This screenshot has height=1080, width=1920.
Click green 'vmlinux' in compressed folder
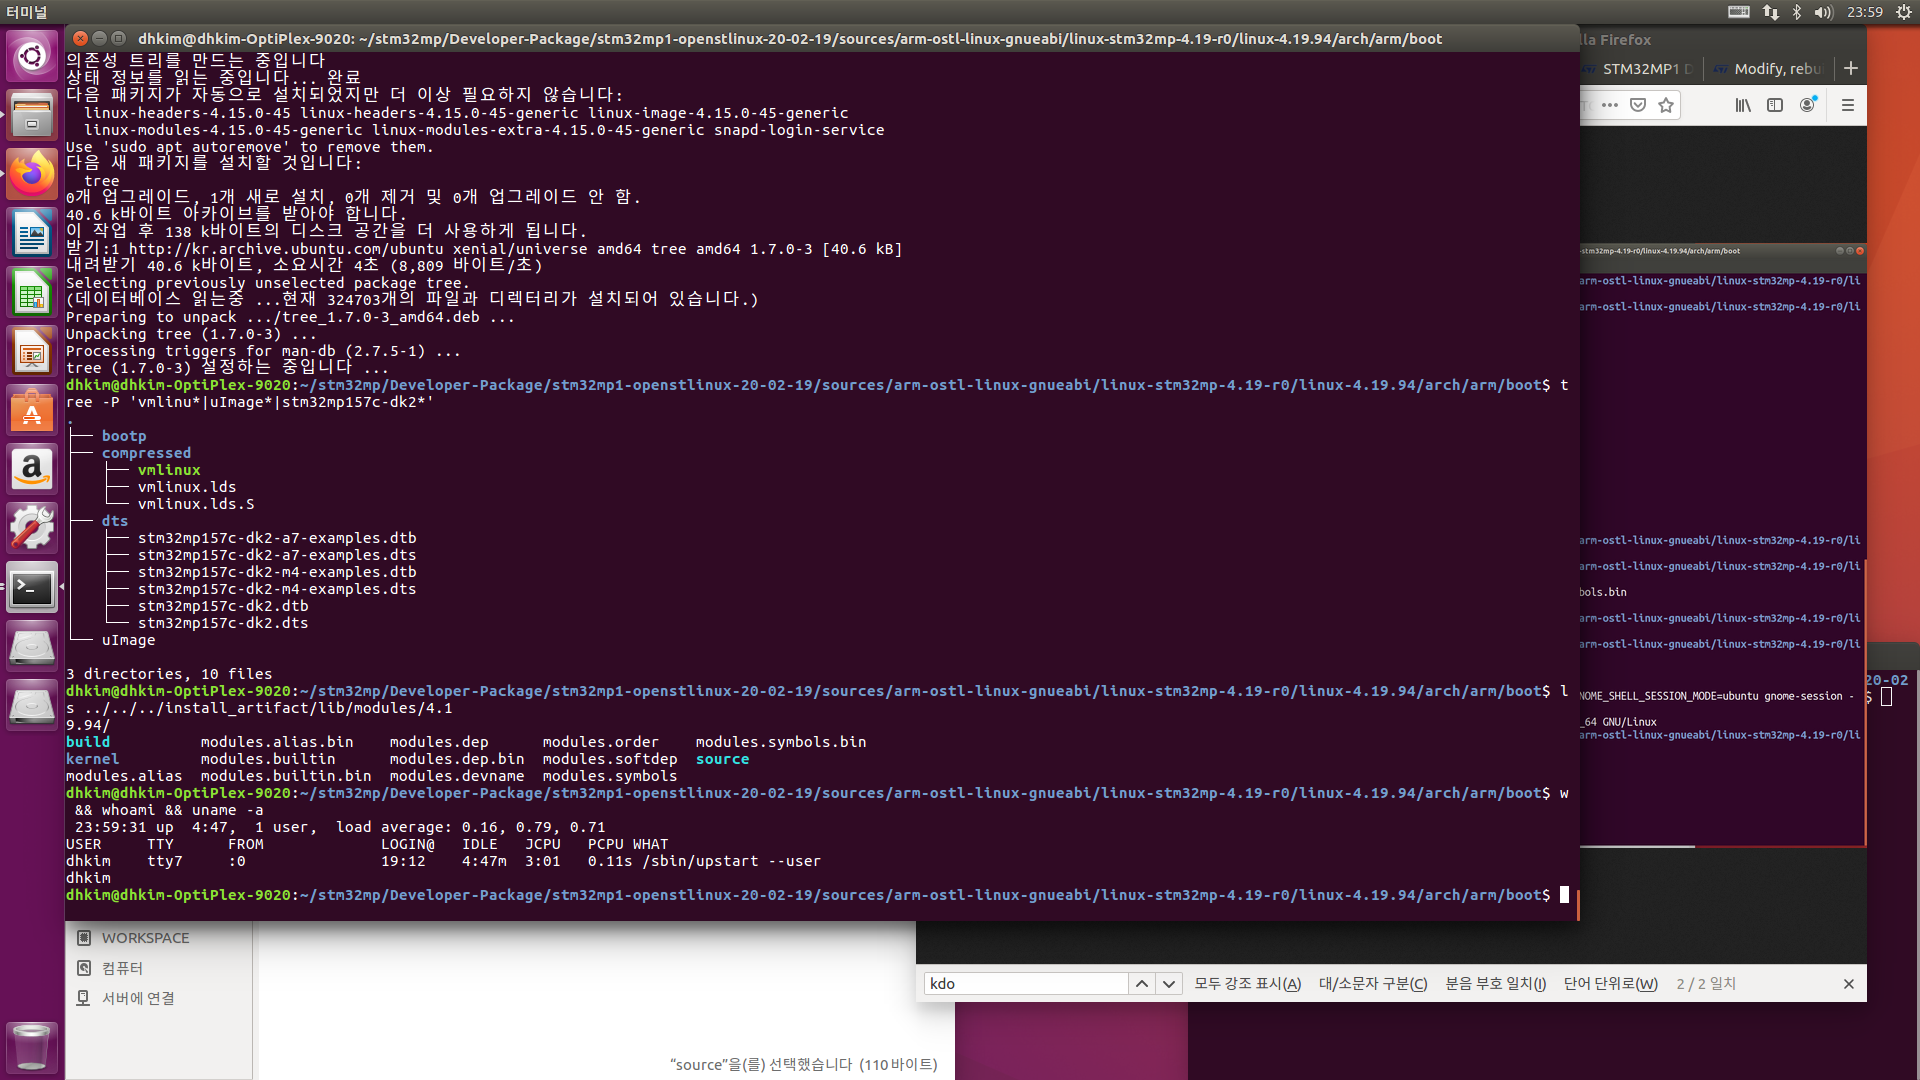[169, 470]
